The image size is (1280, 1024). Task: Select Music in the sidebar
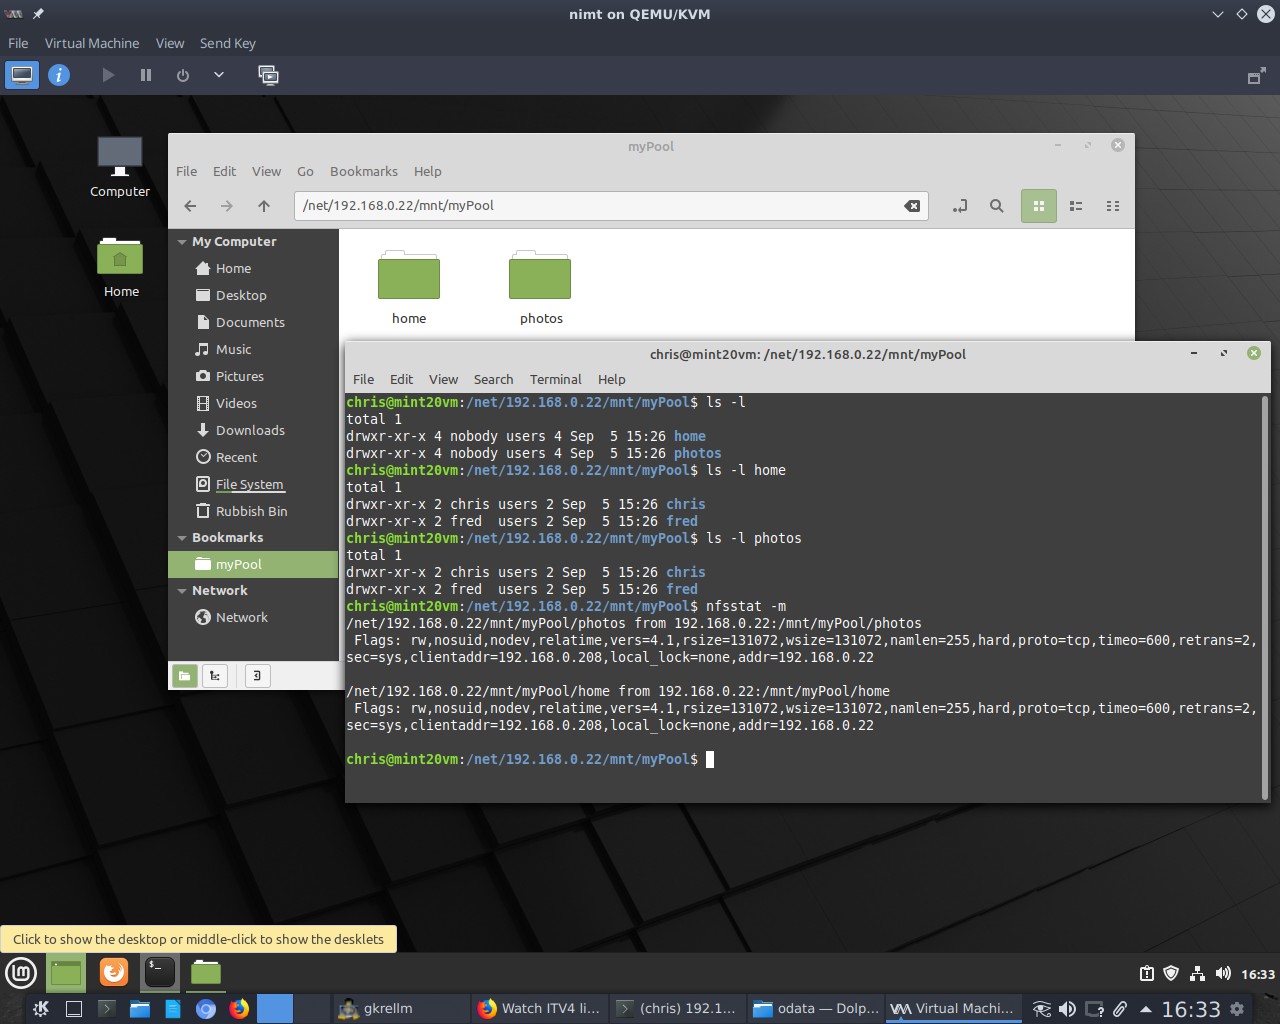(254, 349)
